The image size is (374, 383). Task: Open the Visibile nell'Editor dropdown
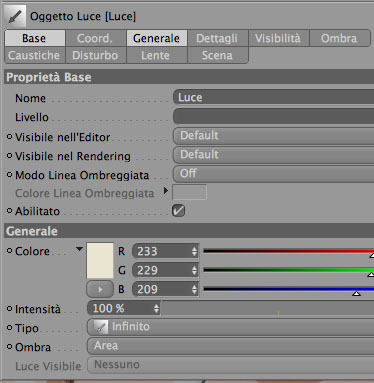273,136
